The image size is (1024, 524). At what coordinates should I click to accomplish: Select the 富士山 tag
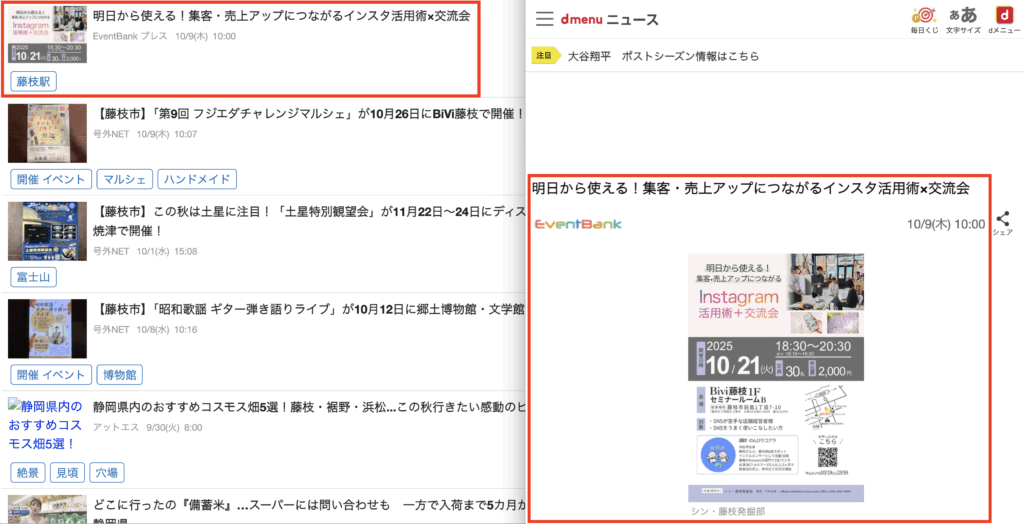pyautogui.click(x=33, y=277)
